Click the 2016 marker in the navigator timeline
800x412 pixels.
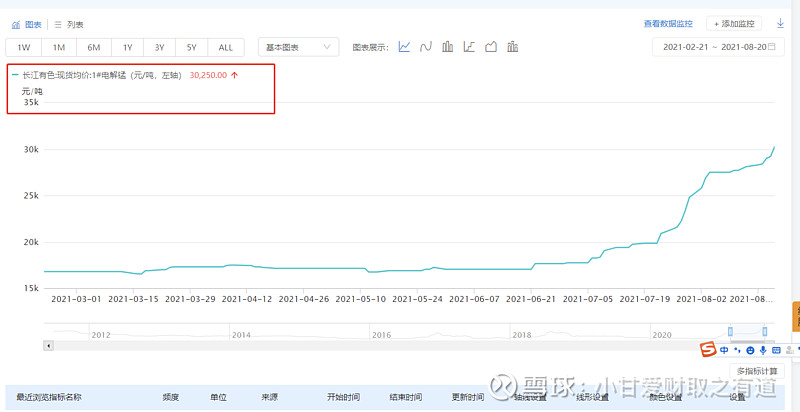pos(381,335)
